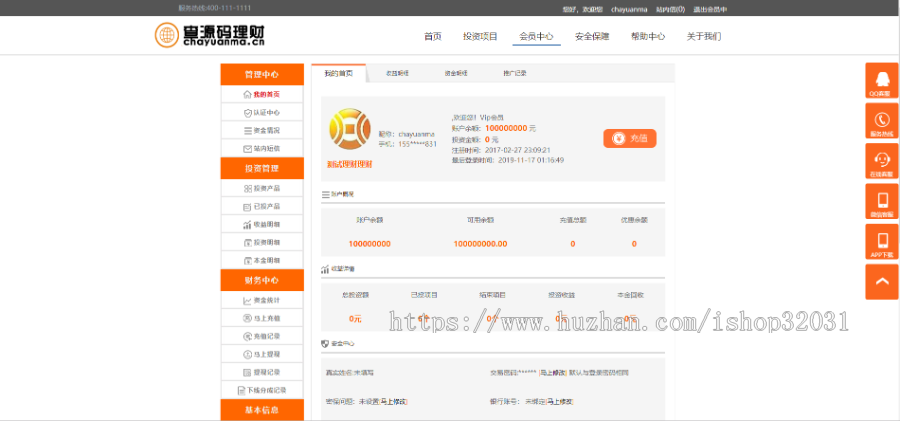Click the envelope icon beside 站内短信
This screenshot has width=900, height=421.
[x=247, y=148]
